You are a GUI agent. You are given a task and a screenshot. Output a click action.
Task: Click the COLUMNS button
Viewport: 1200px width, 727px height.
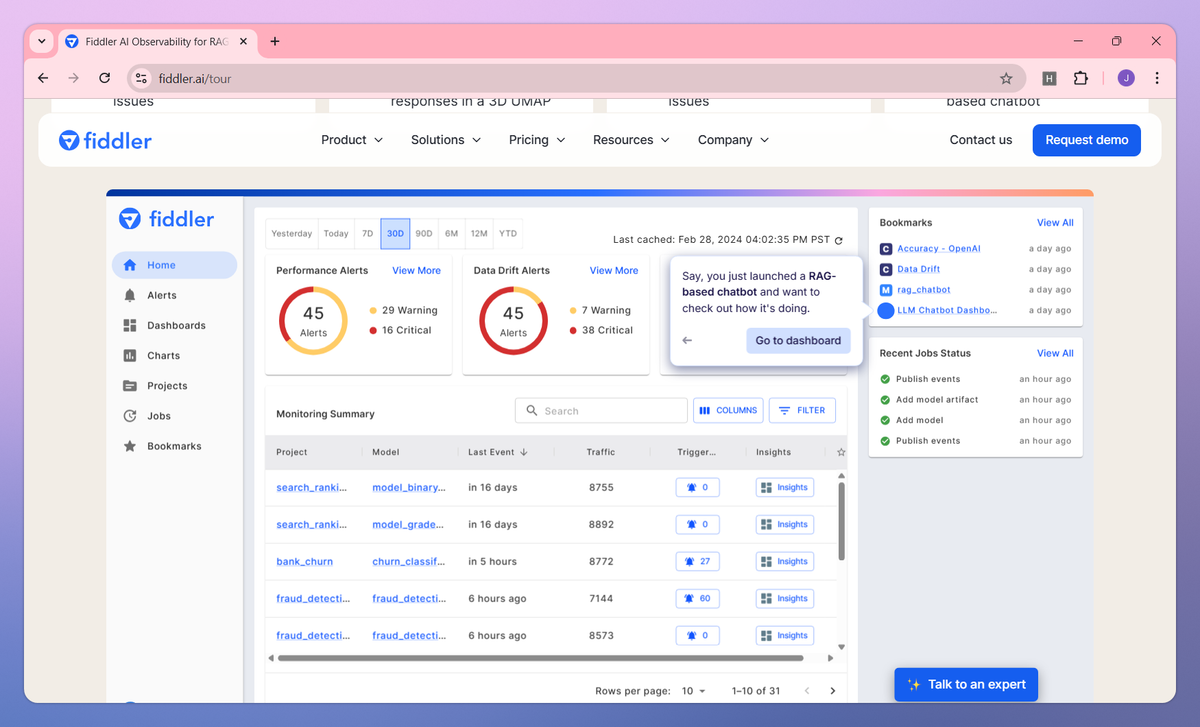pyautogui.click(x=728, y=410)
